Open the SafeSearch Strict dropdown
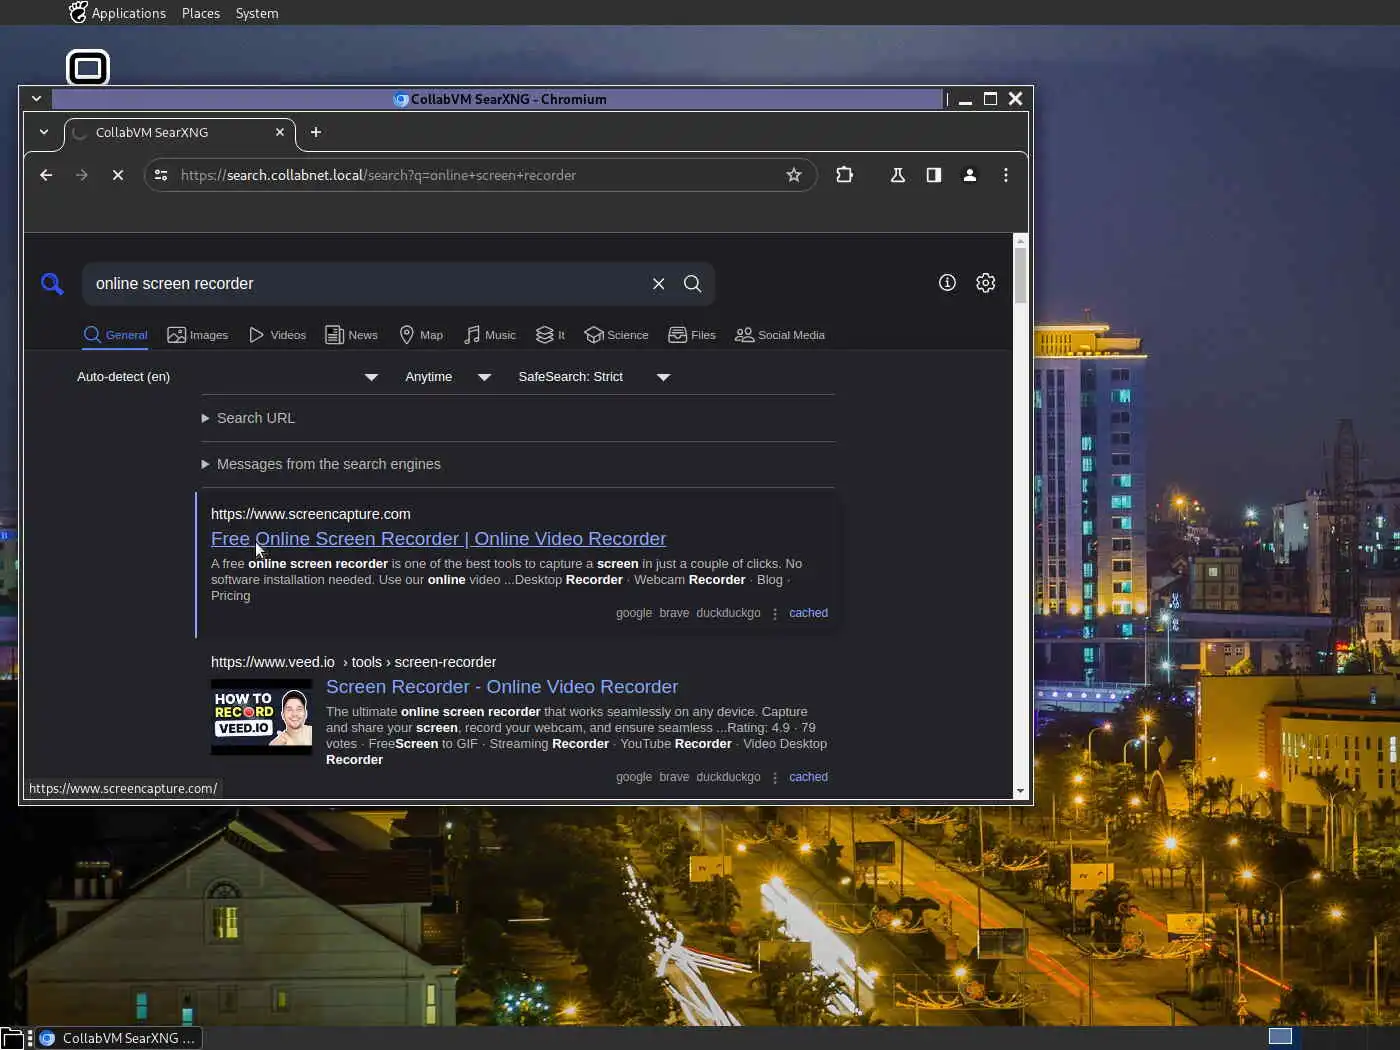Screen dimensions: 1400x1050 click(x=593, y=377)
